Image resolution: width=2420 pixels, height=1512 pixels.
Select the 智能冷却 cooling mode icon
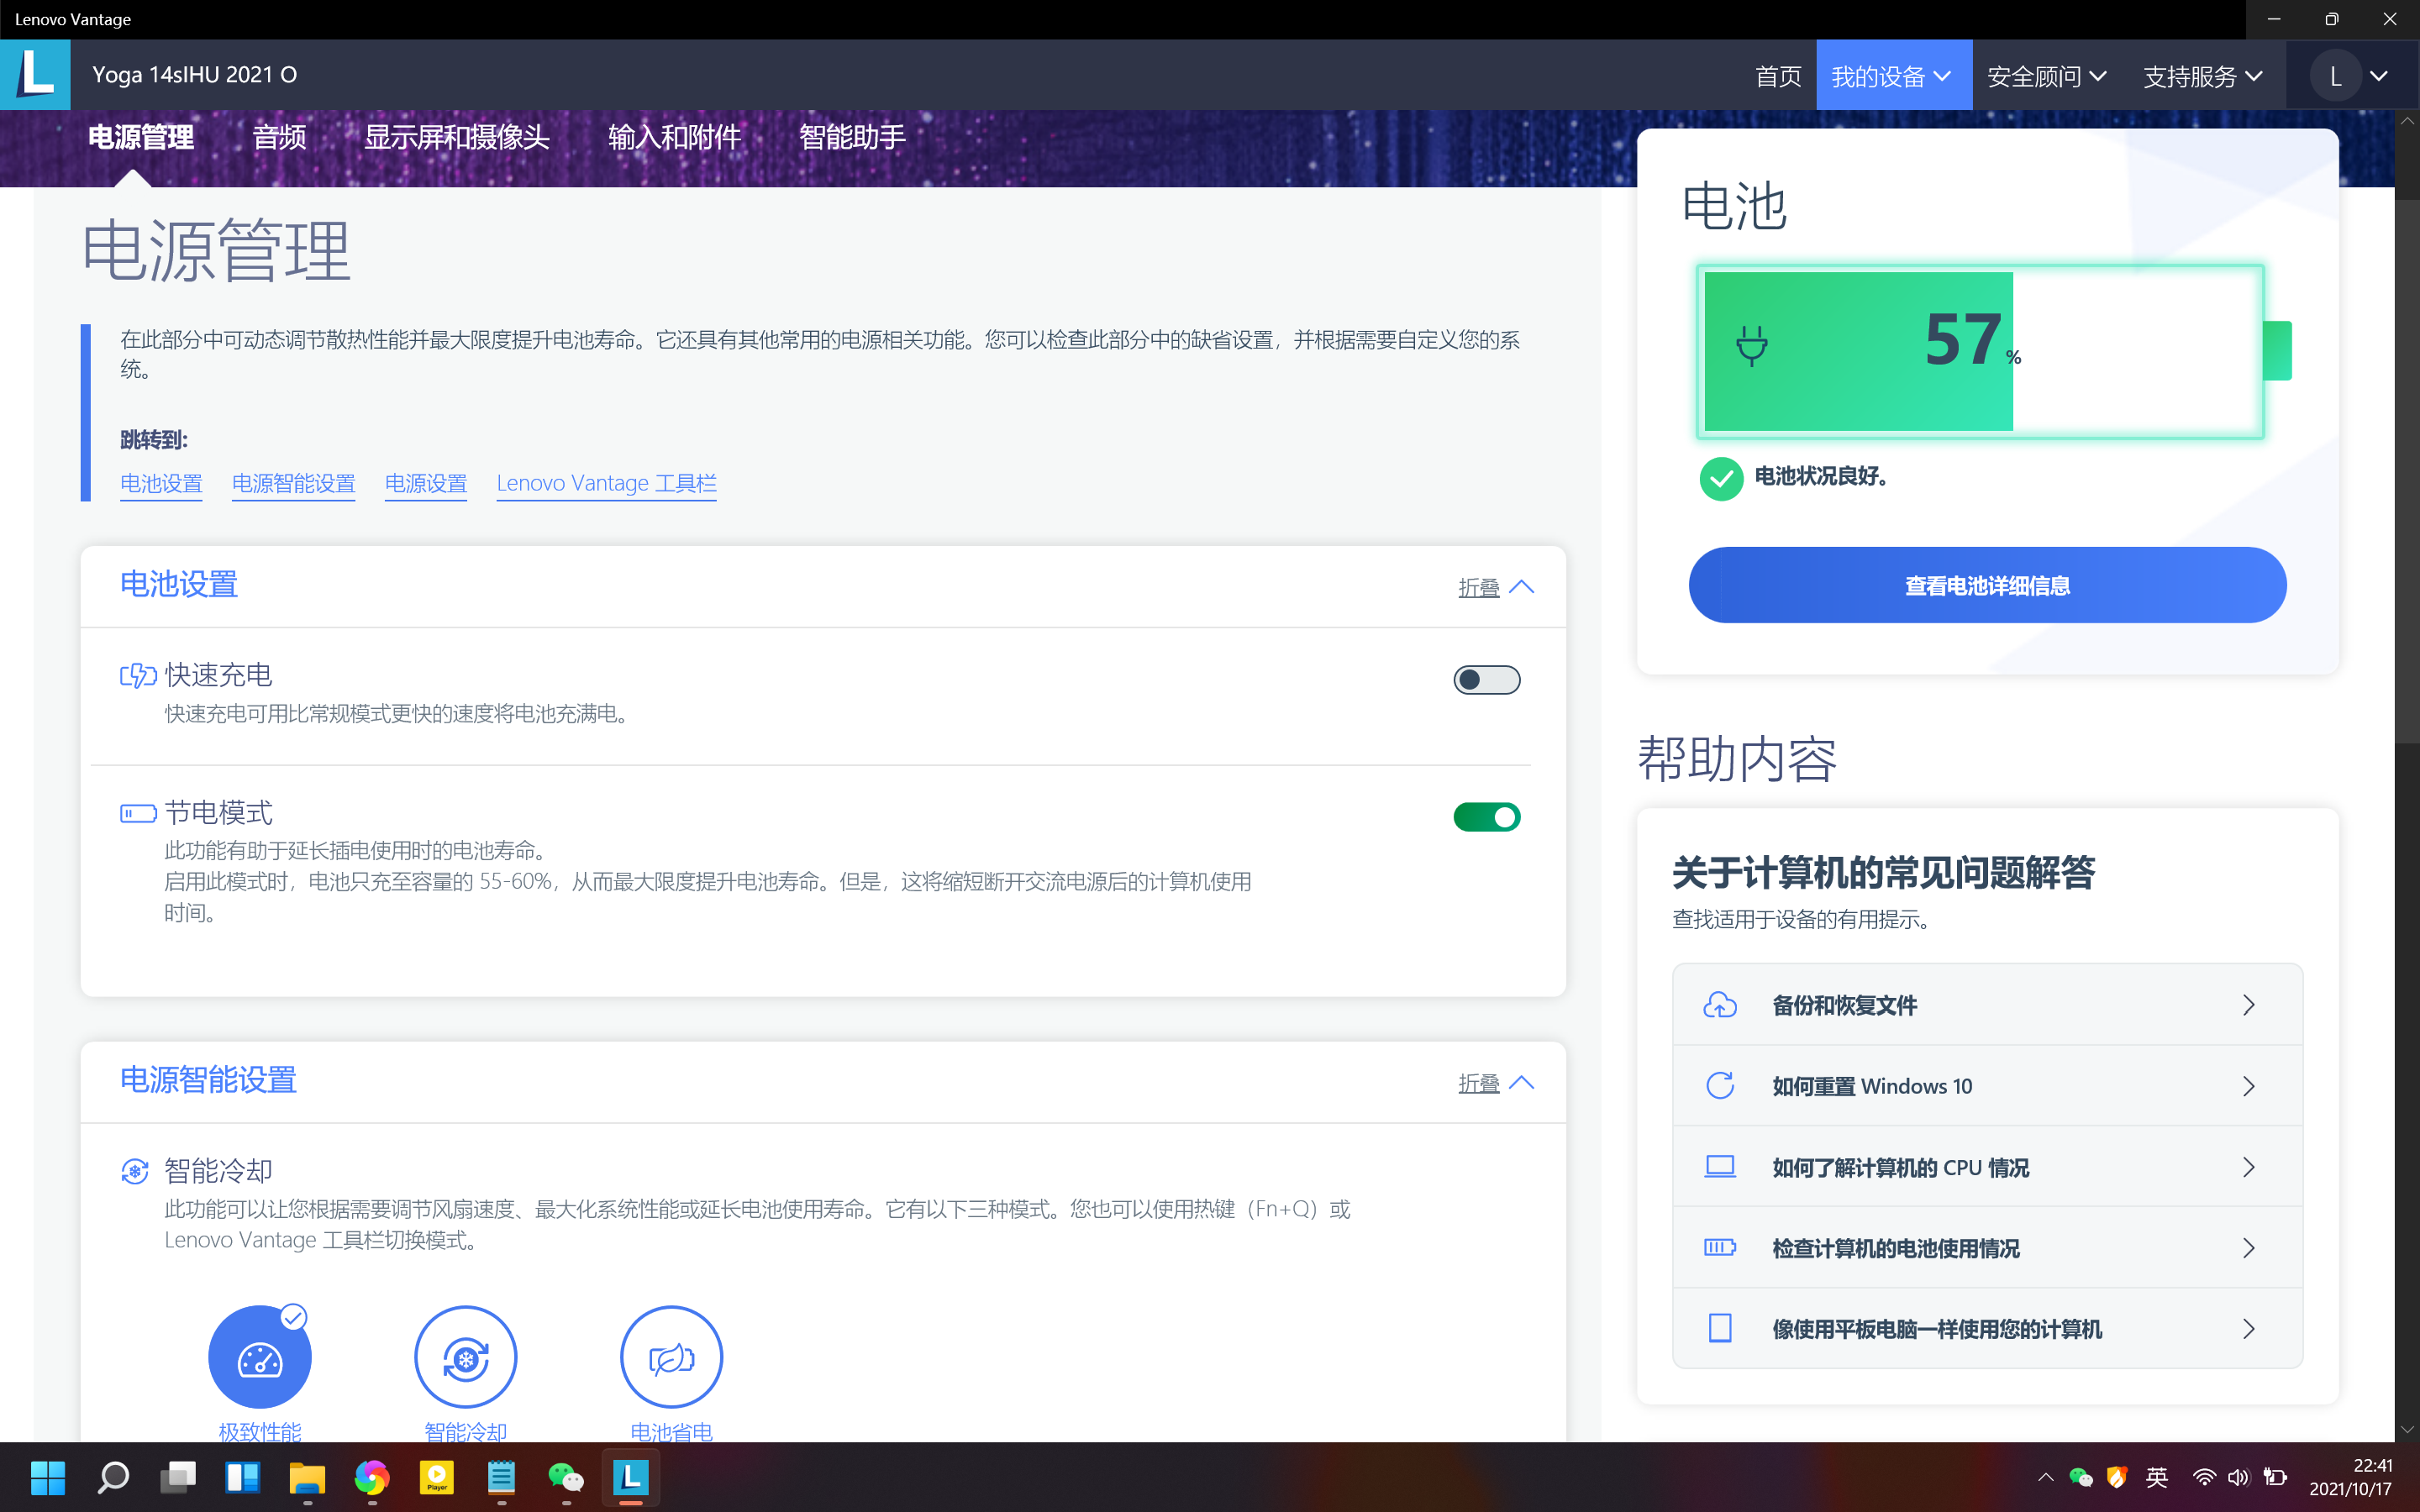[x=466, y=1357]
